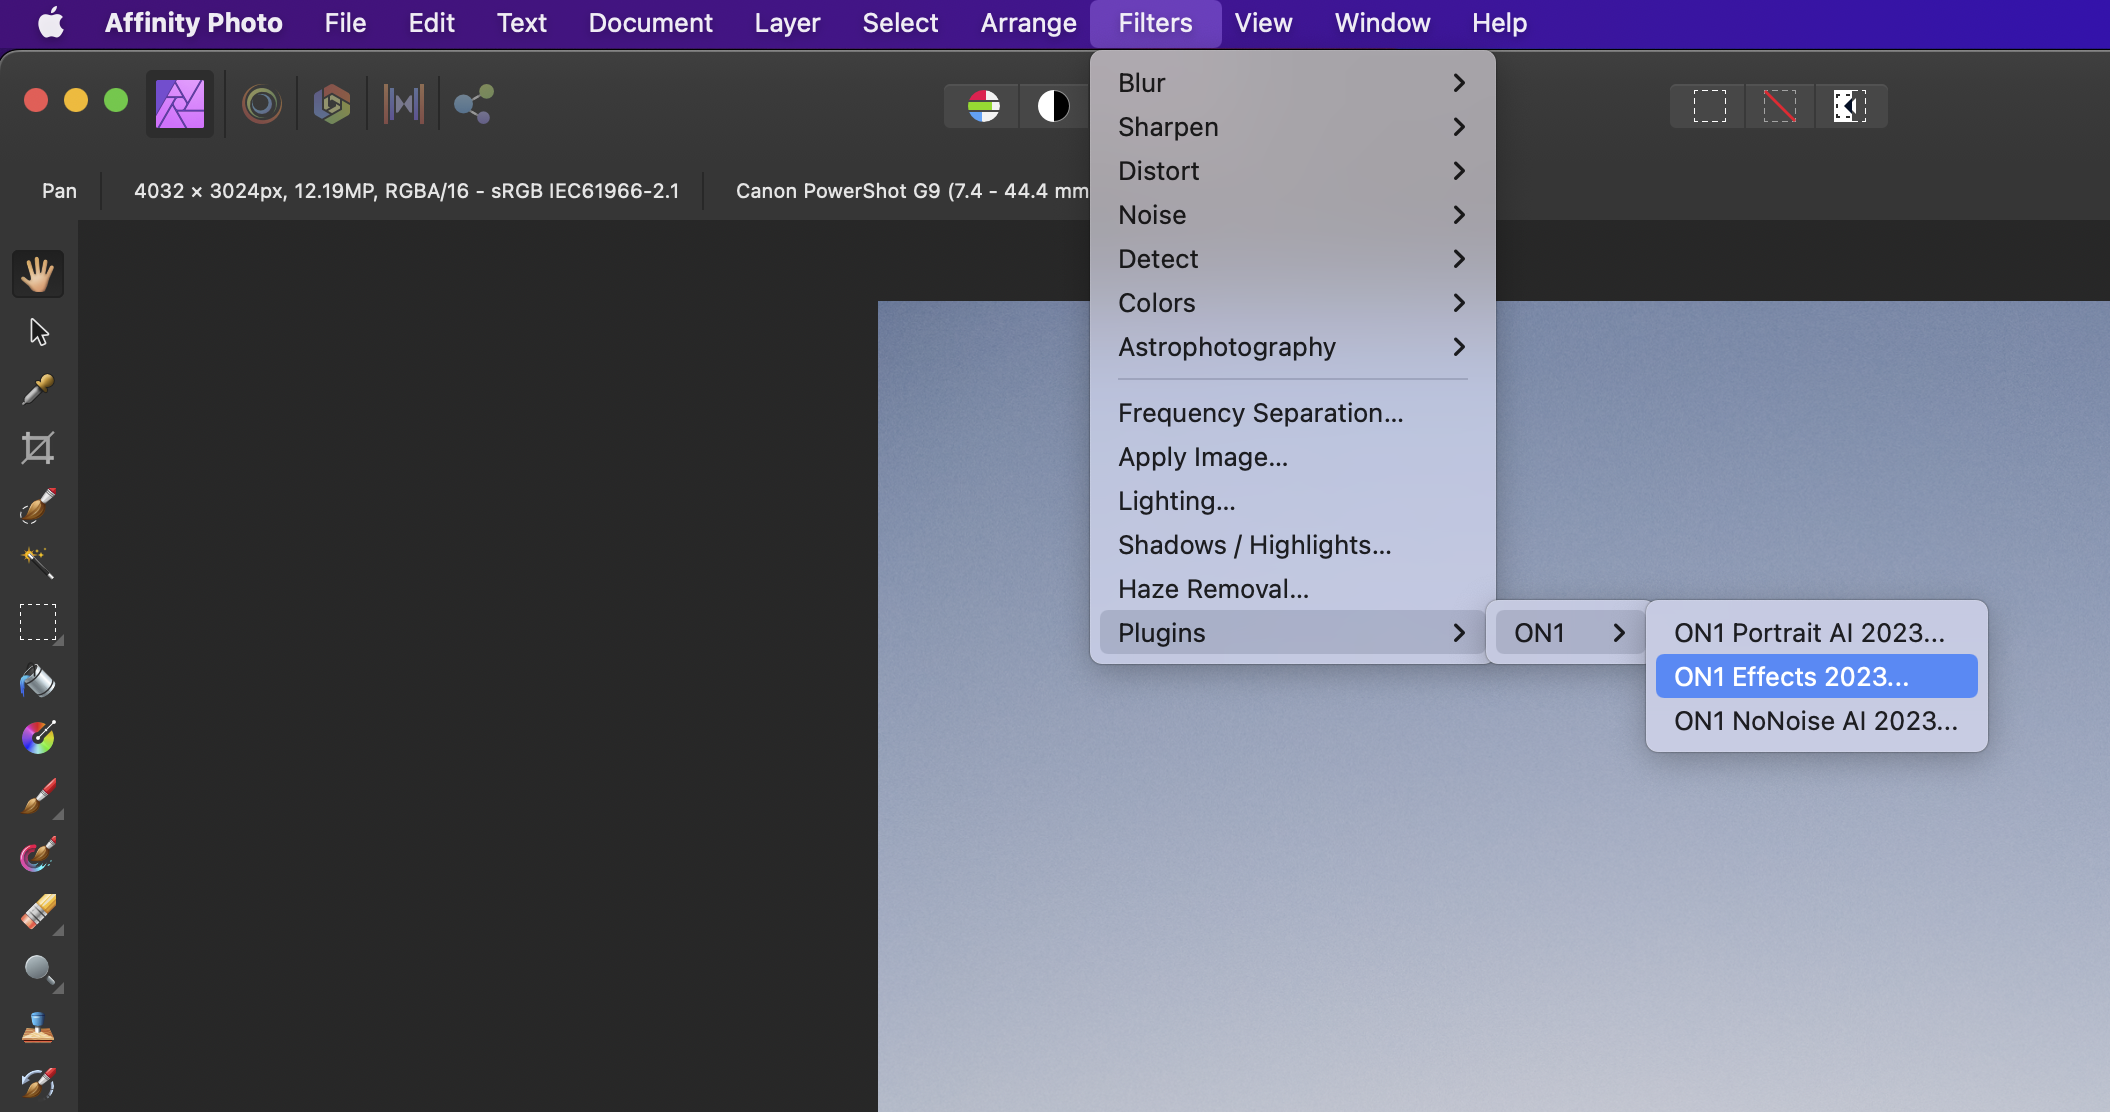The height and width of the screenshot is (1112, 2110).
Task: Select the Move tool arrow
Action: (x=38, y=332)
